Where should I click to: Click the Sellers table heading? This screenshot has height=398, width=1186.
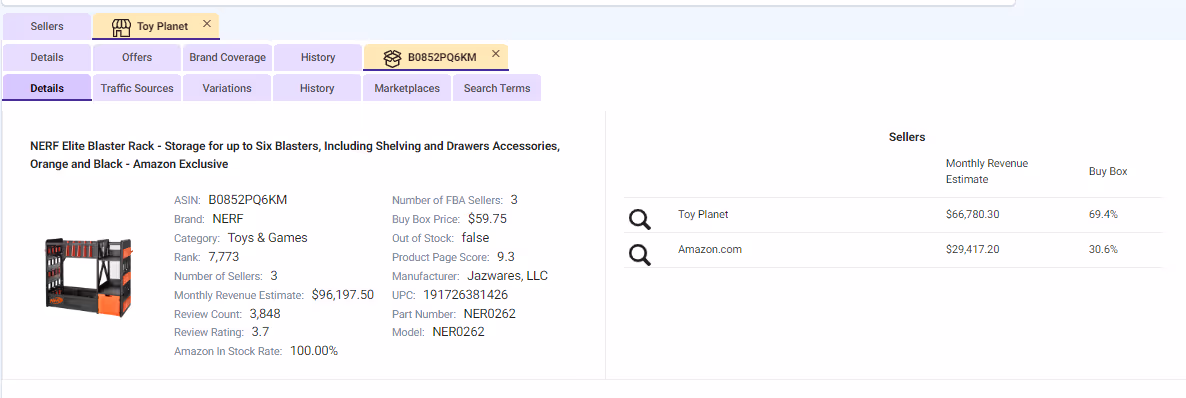point(907,137)
